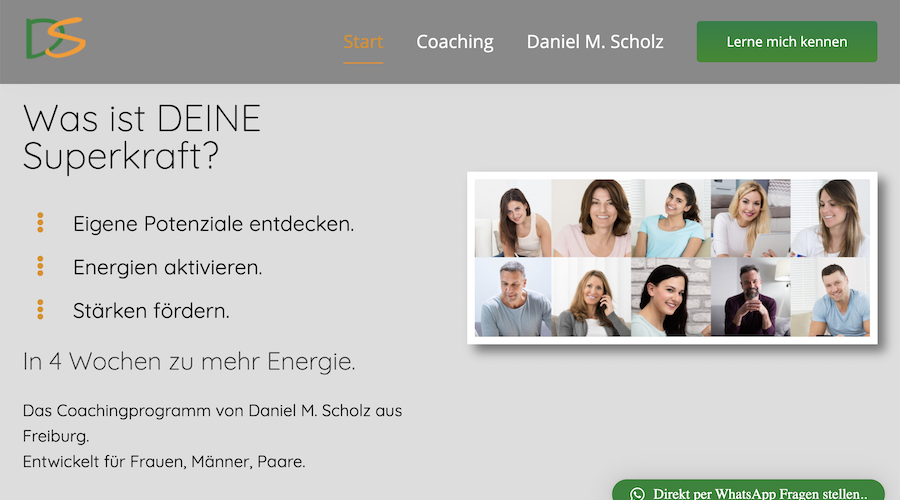Viewport: 900px width, 500px height.
Task: Click the blonde woman holding a tablet
Action: click(751, 218)
